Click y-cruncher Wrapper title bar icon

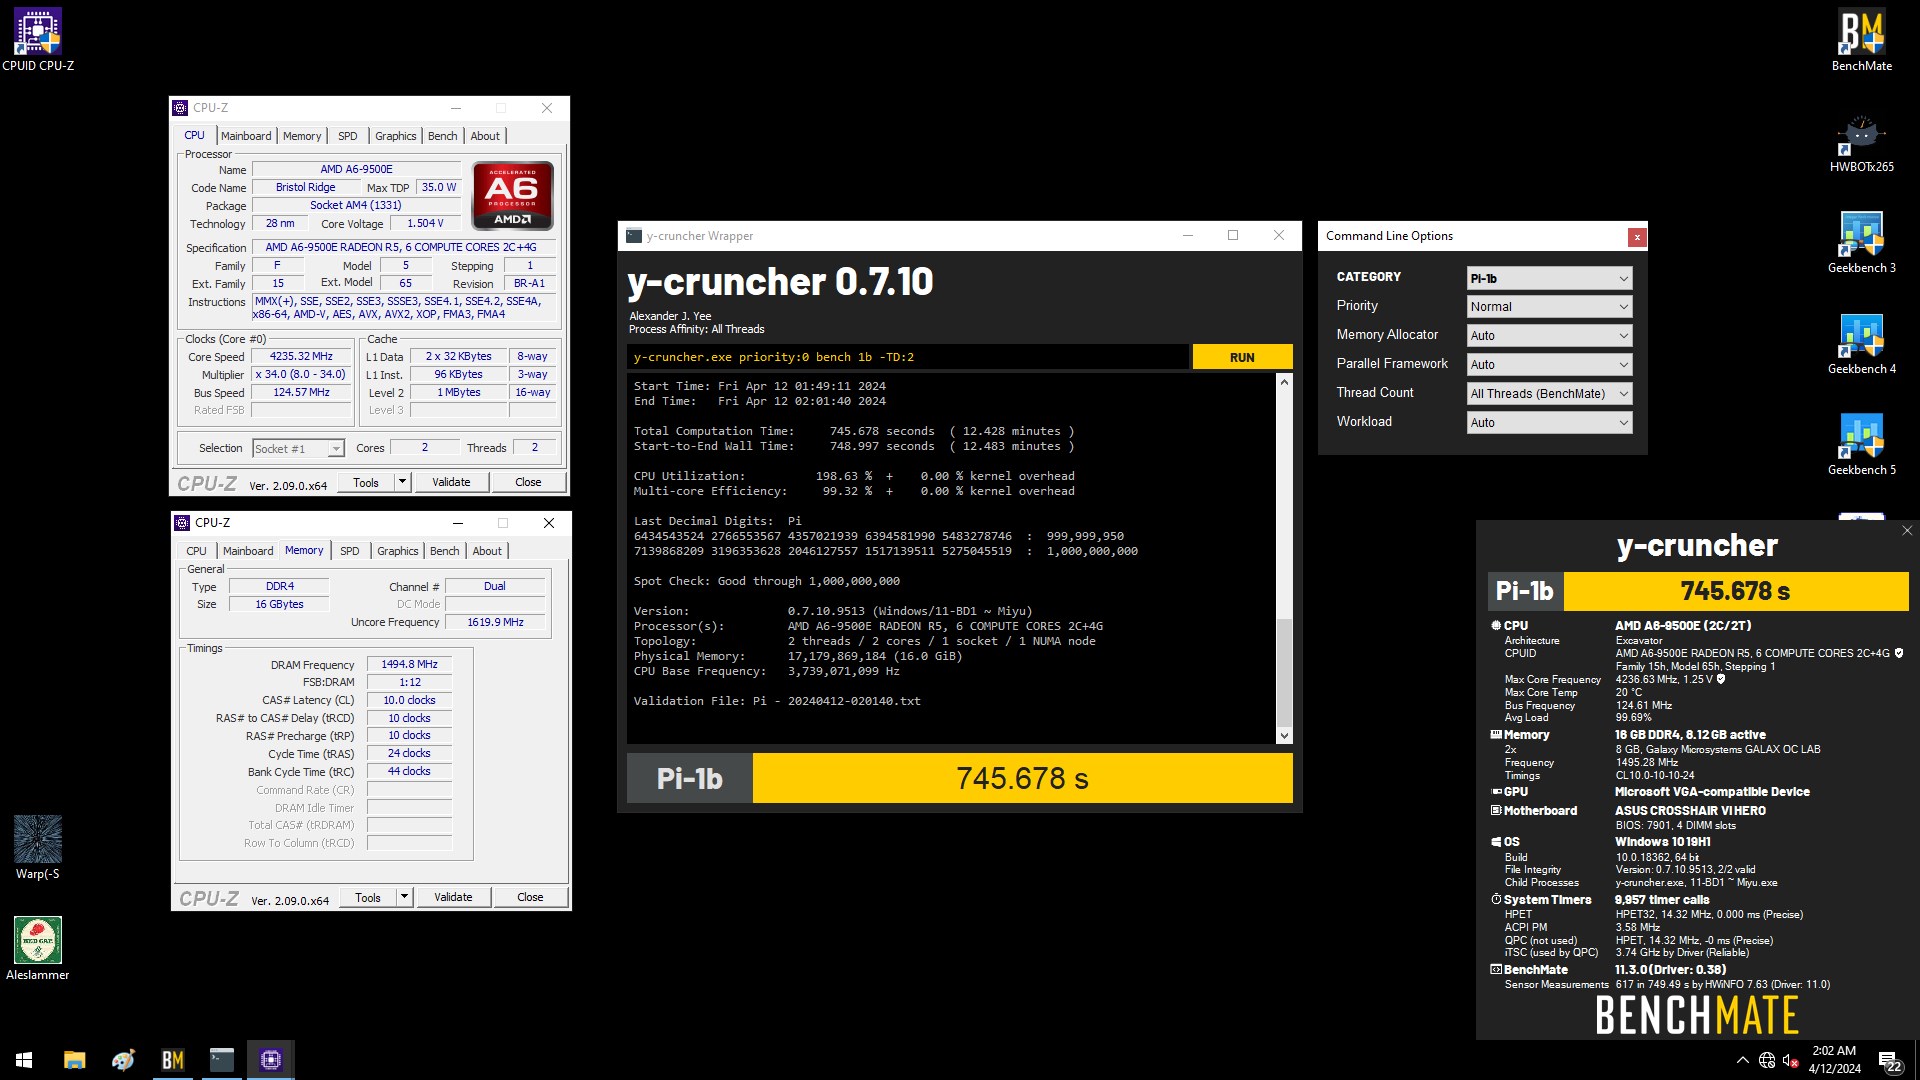coord(633,236)
